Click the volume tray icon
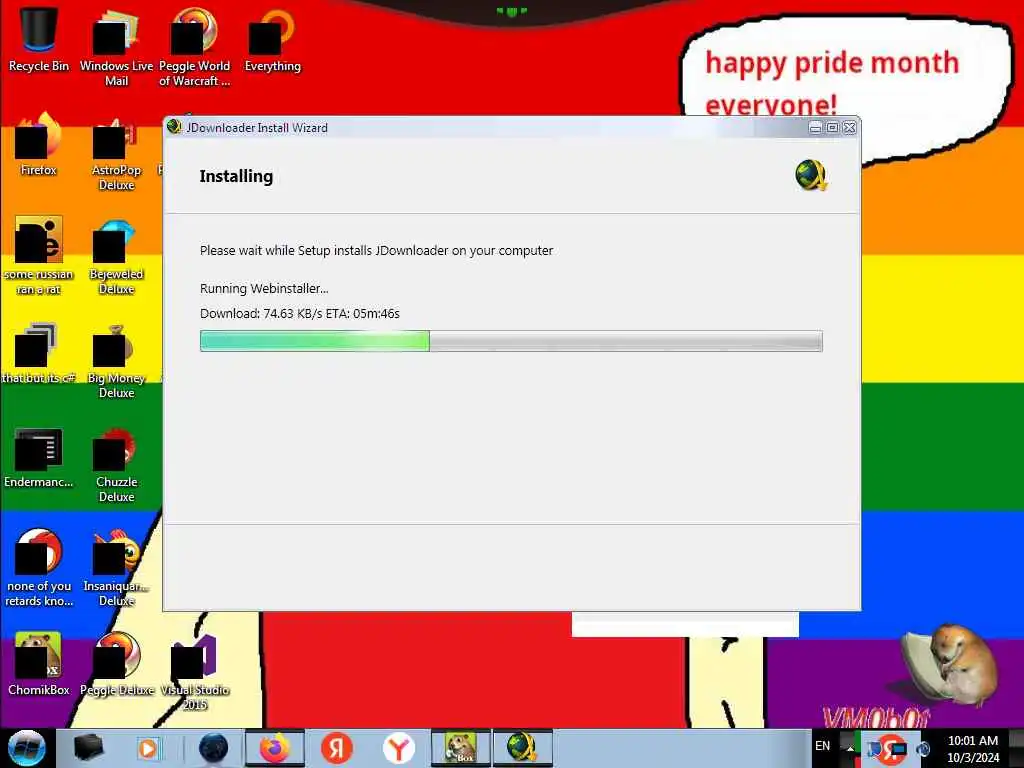 (923, 748)
